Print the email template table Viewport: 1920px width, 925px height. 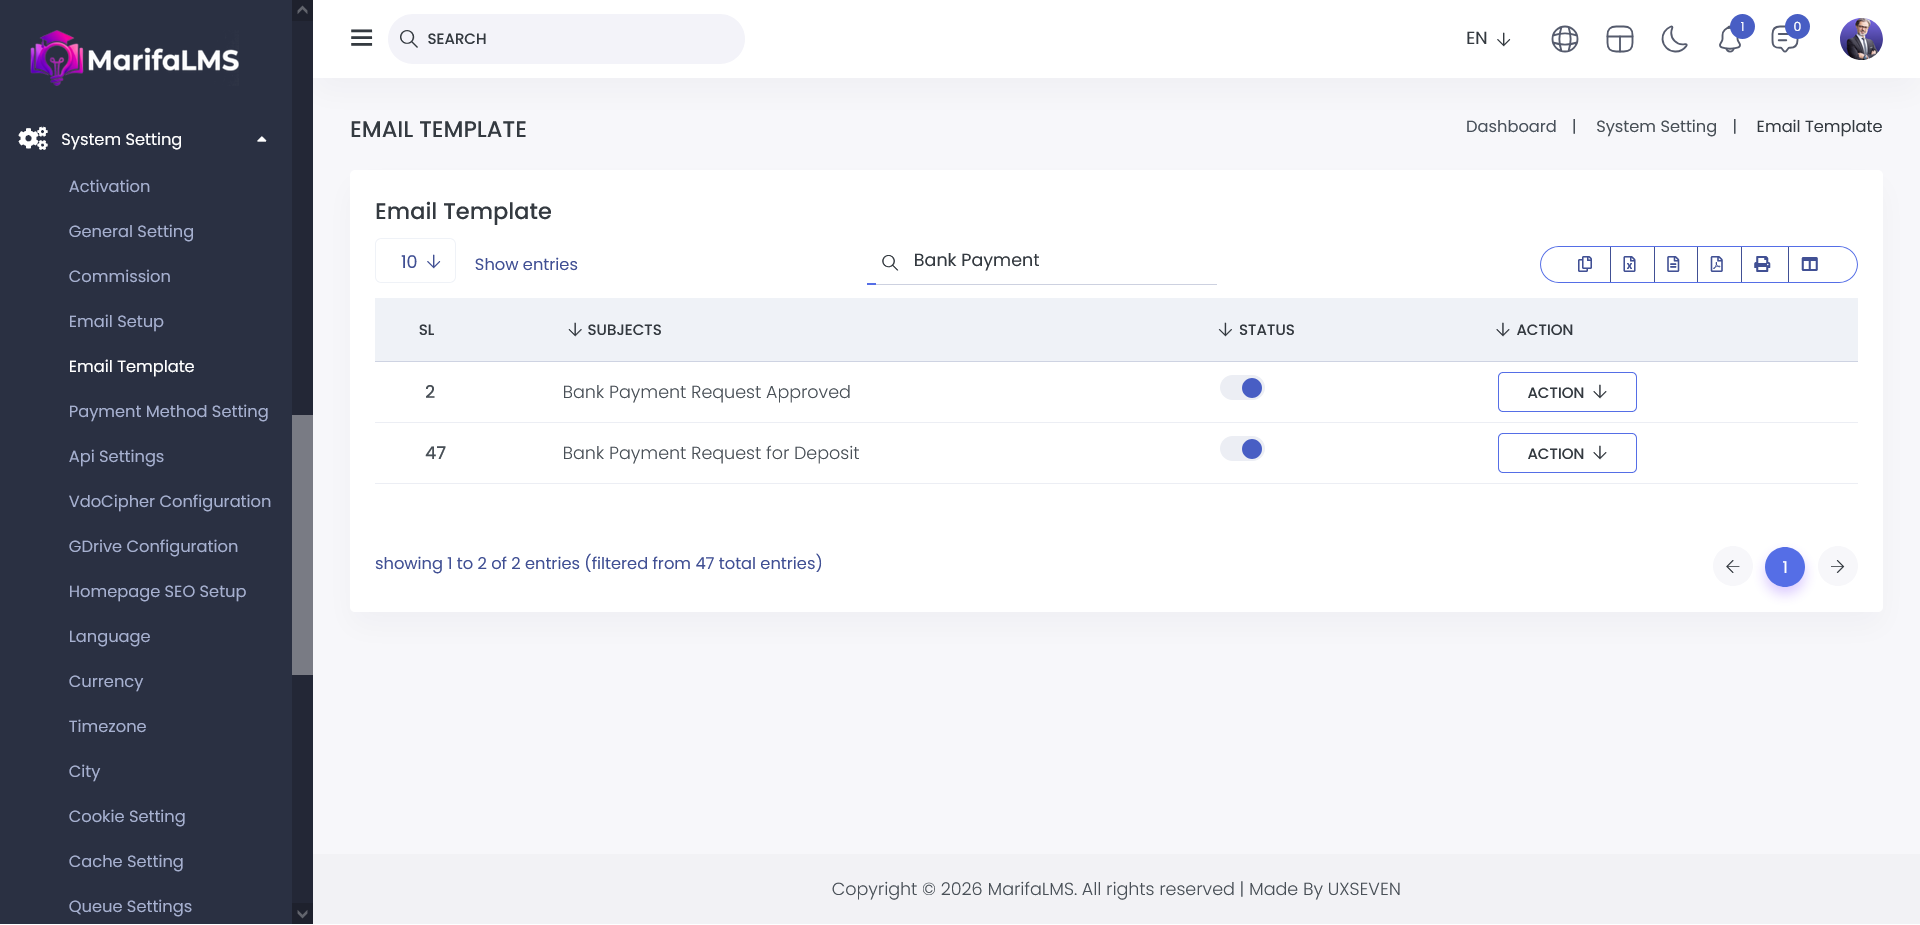1762,264
